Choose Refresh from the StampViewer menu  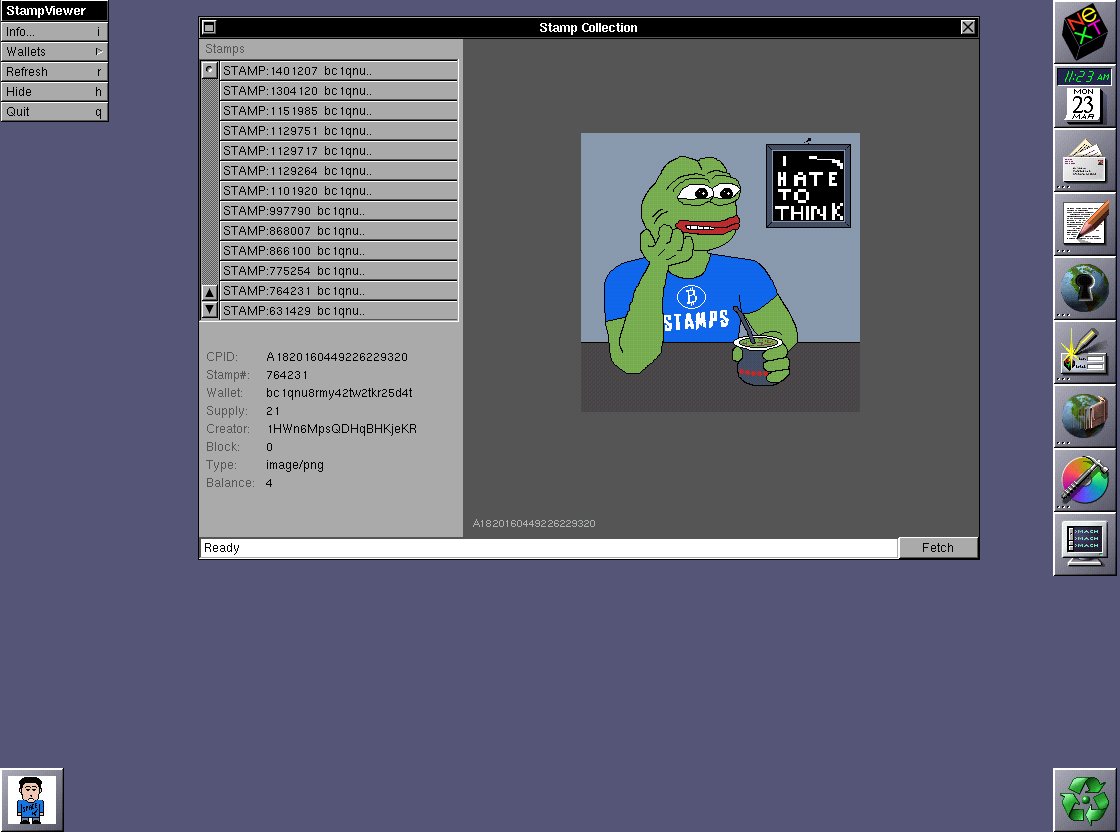tap(54, 71)
